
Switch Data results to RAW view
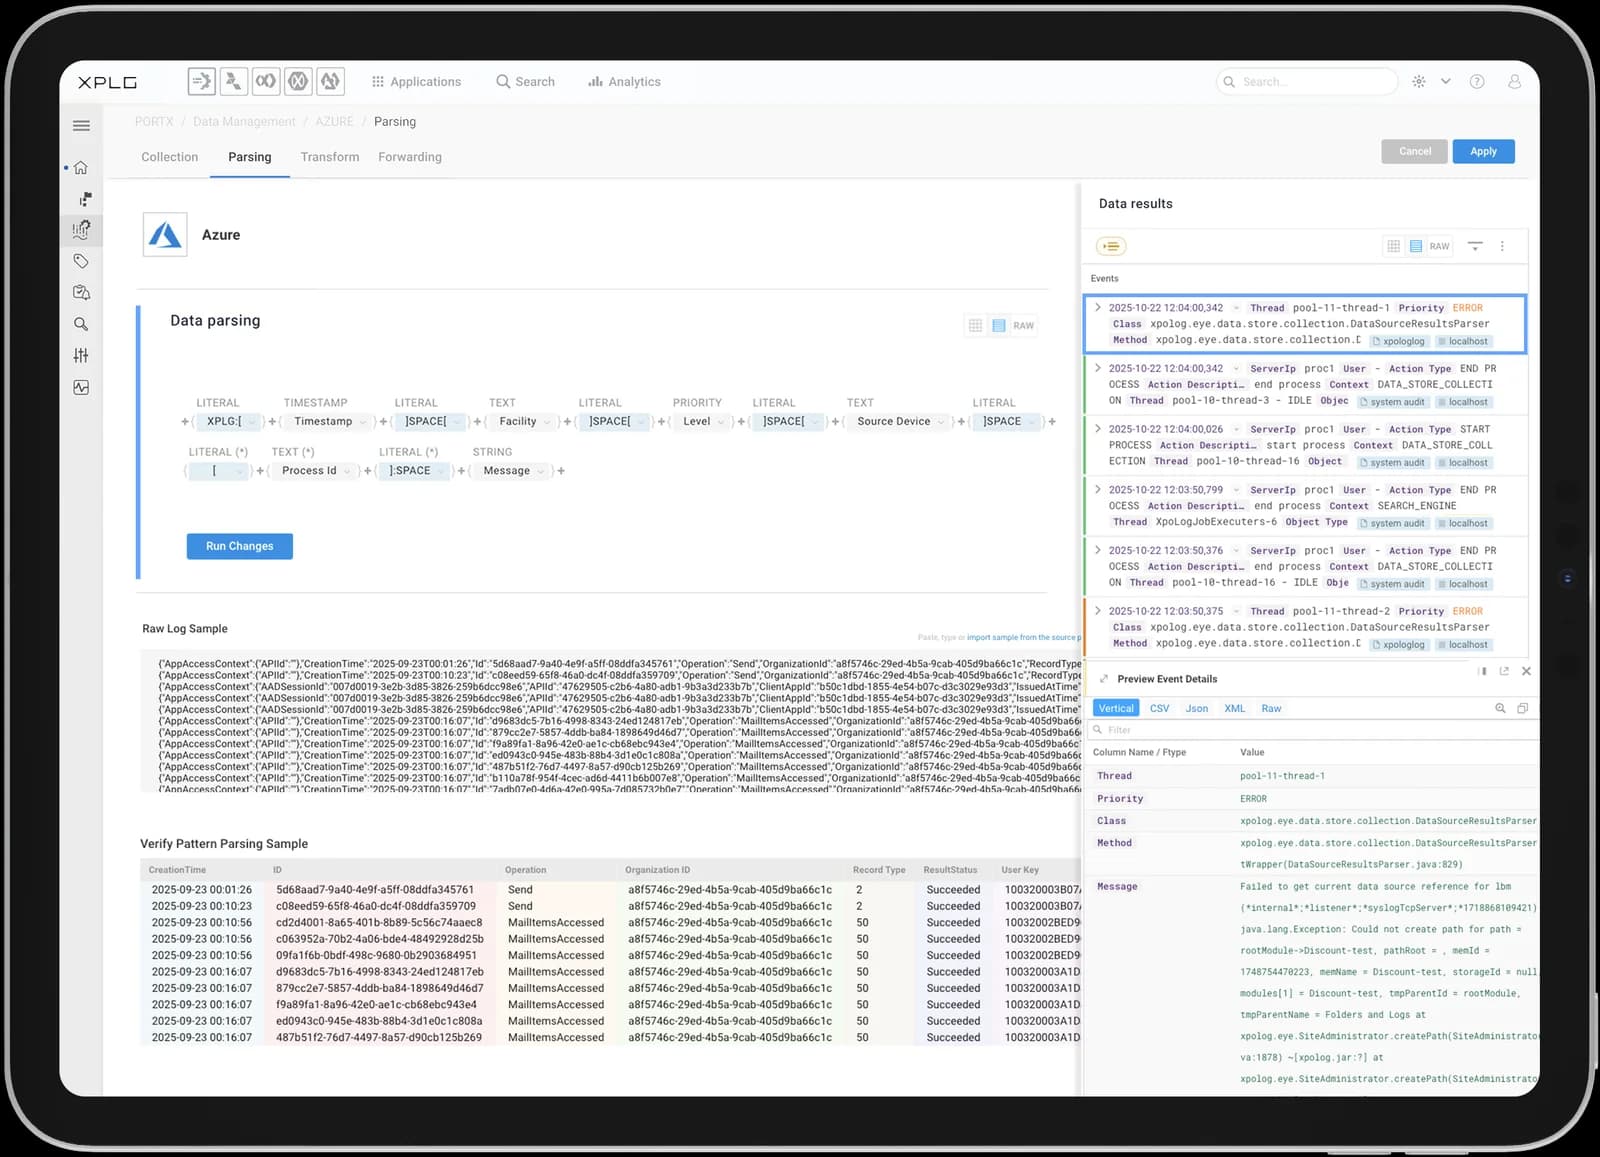tap(1439, 246)
